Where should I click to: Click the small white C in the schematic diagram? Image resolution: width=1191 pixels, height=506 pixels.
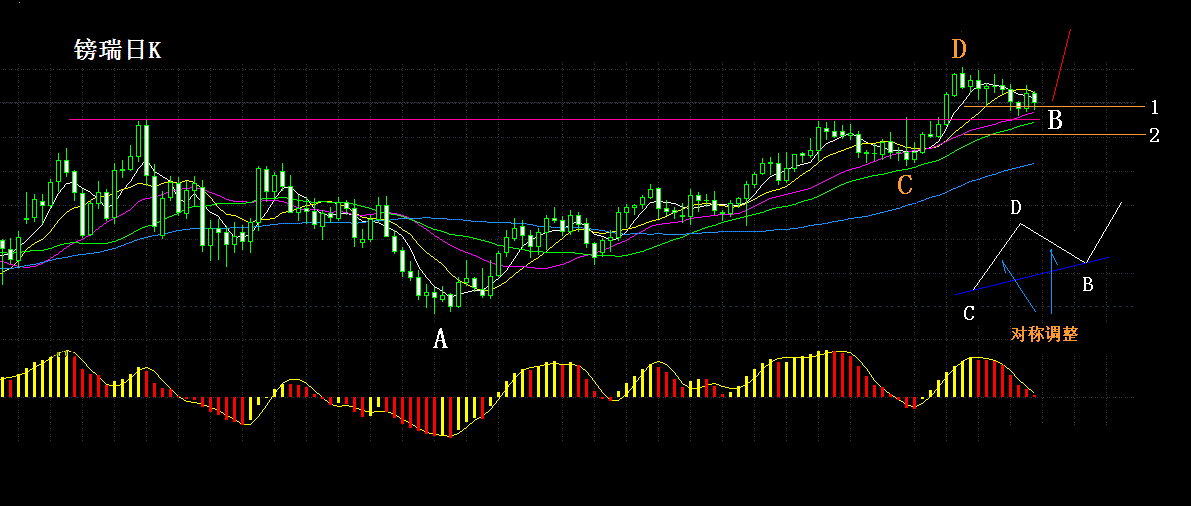968,313
